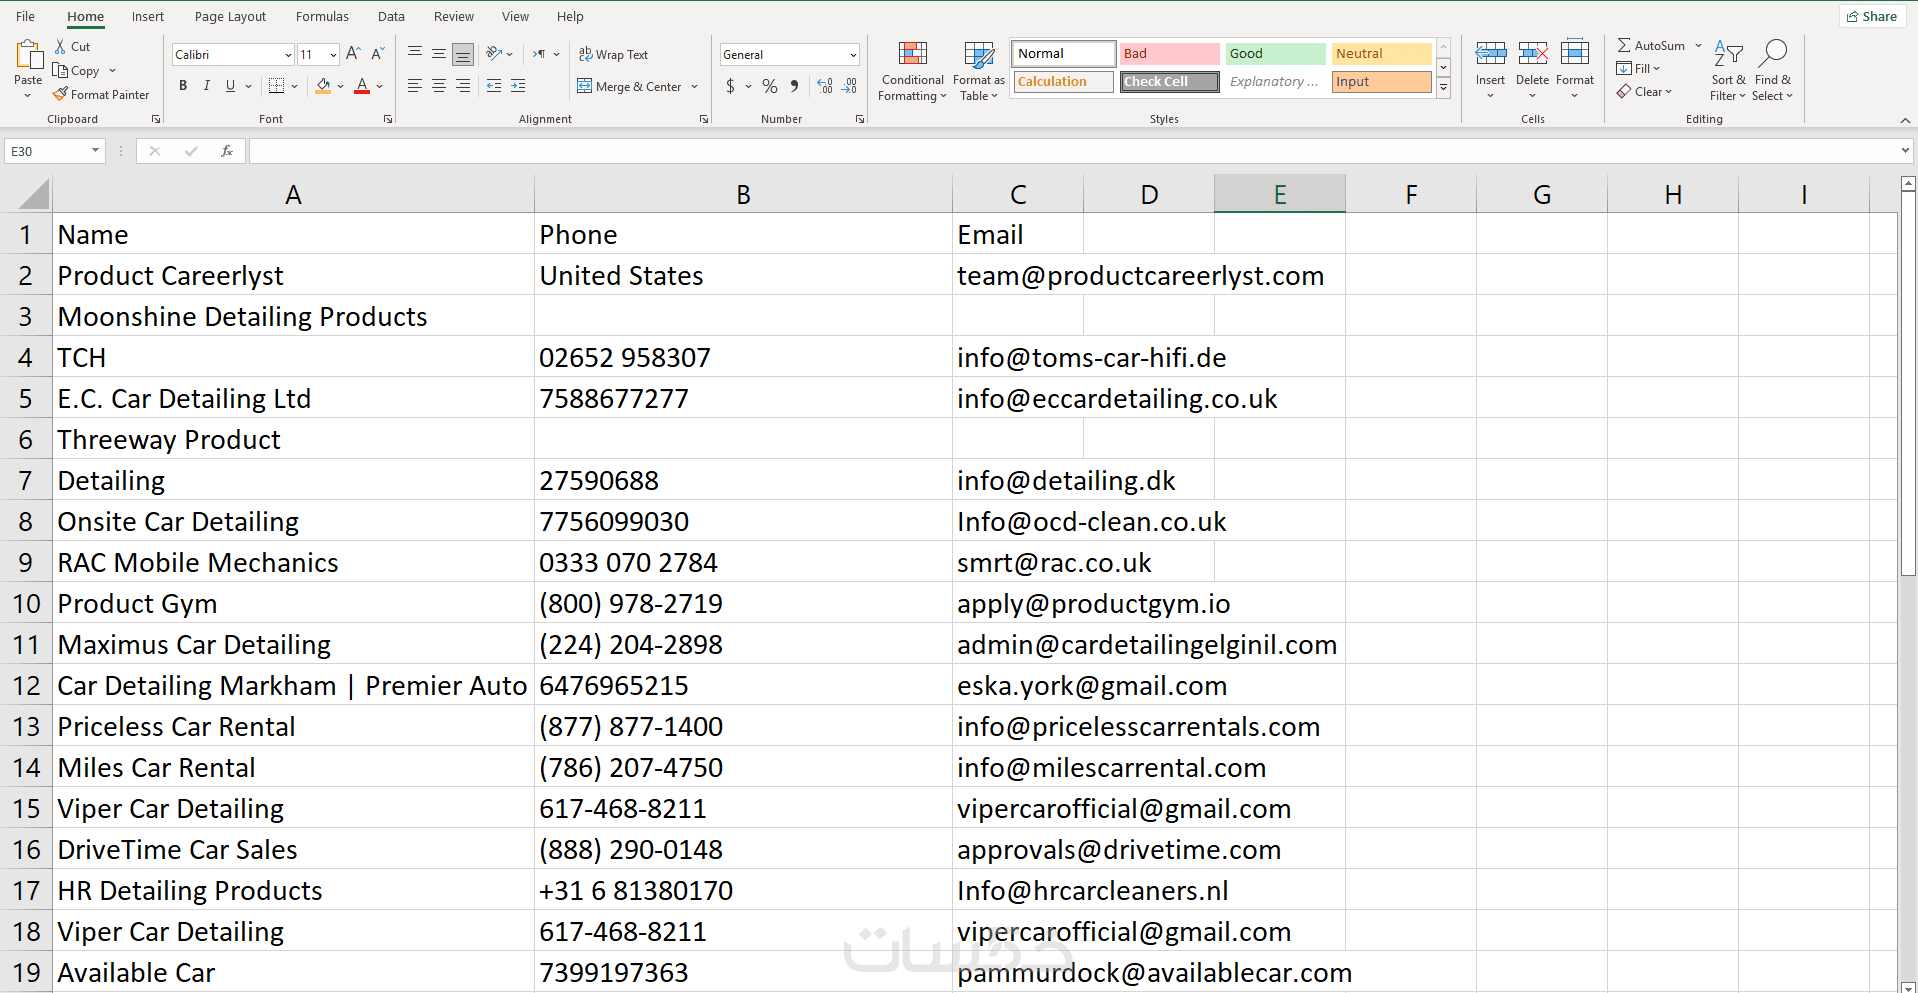Toggle Top Align vertical alignment
Screen dimensions: 1918x993
415,54
